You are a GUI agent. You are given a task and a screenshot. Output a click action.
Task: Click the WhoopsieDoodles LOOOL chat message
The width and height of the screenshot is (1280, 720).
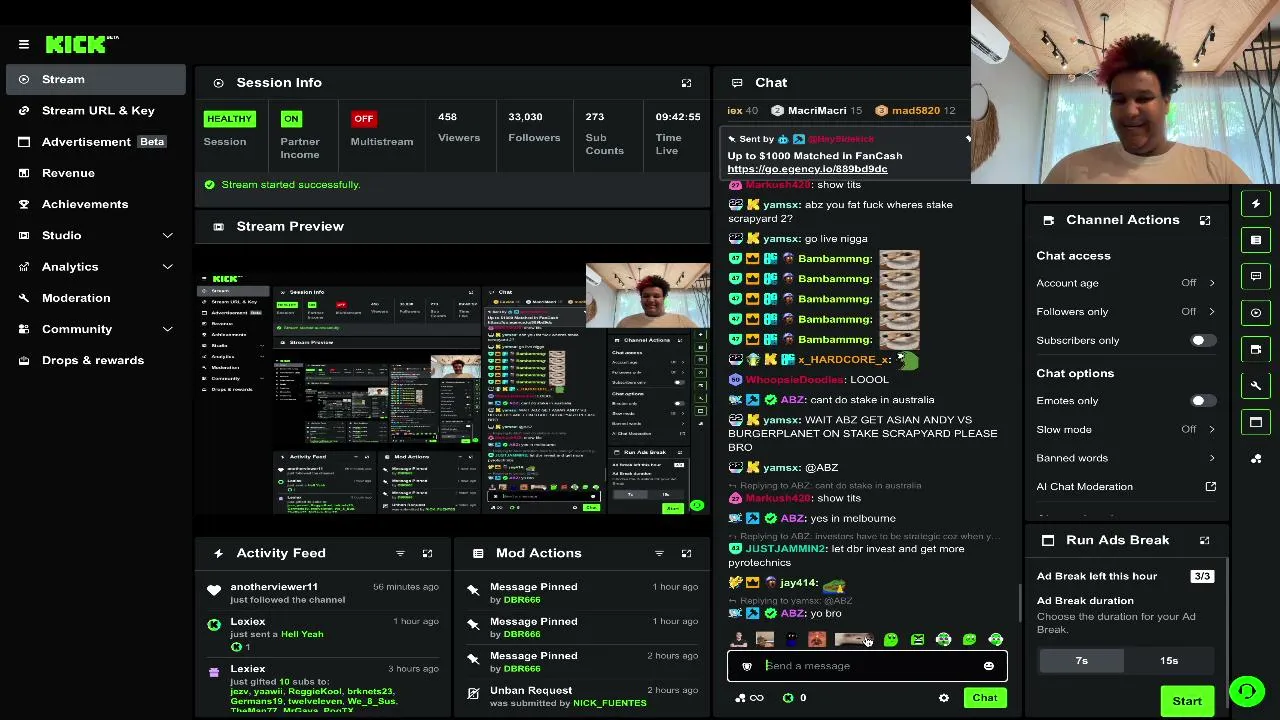pyautogui.click(x=808, y=380)
